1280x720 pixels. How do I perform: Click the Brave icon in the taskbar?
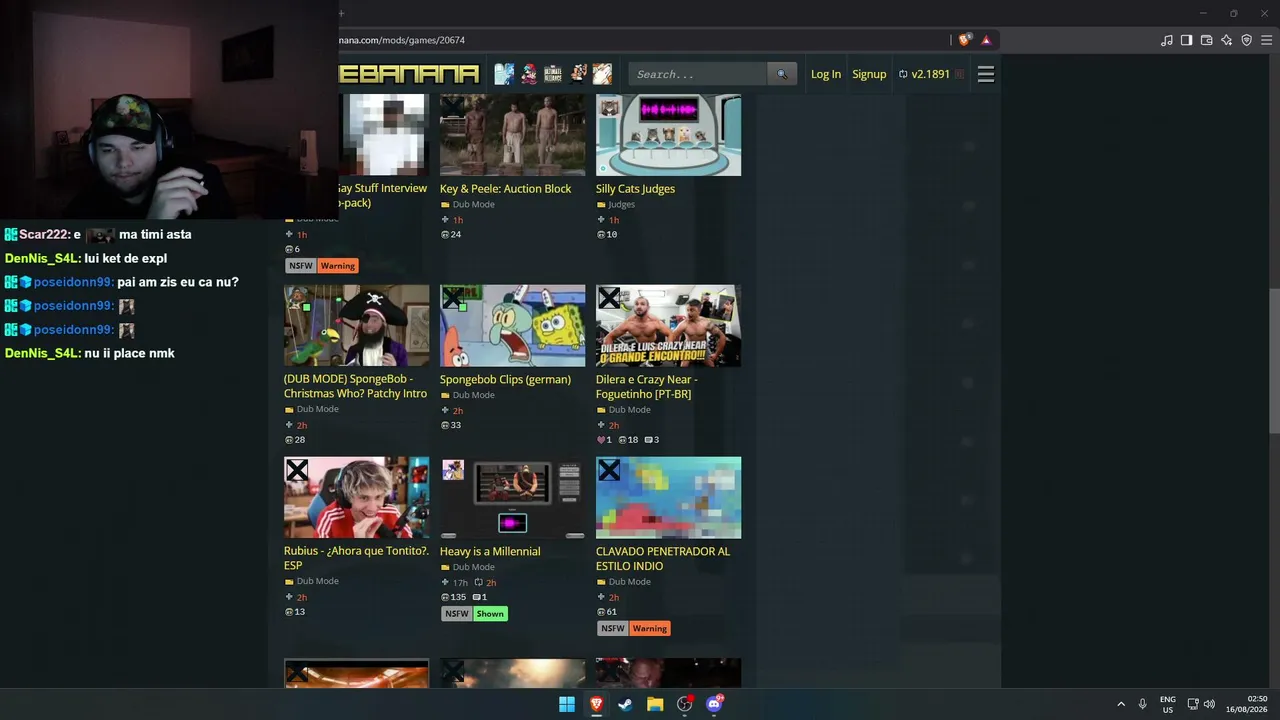tap(596, 704)
